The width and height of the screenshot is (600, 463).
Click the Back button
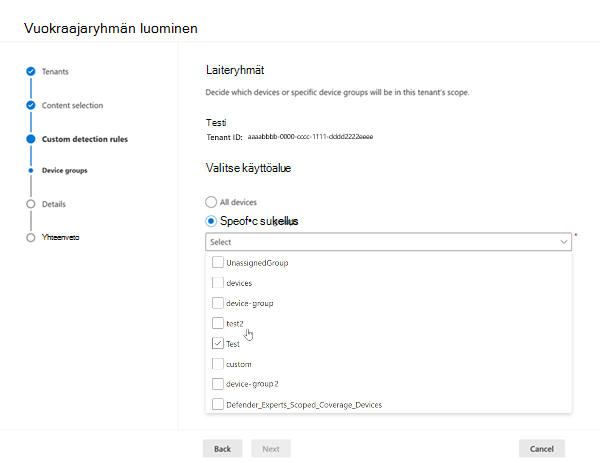pyautogui.click(x=222, y=448)
